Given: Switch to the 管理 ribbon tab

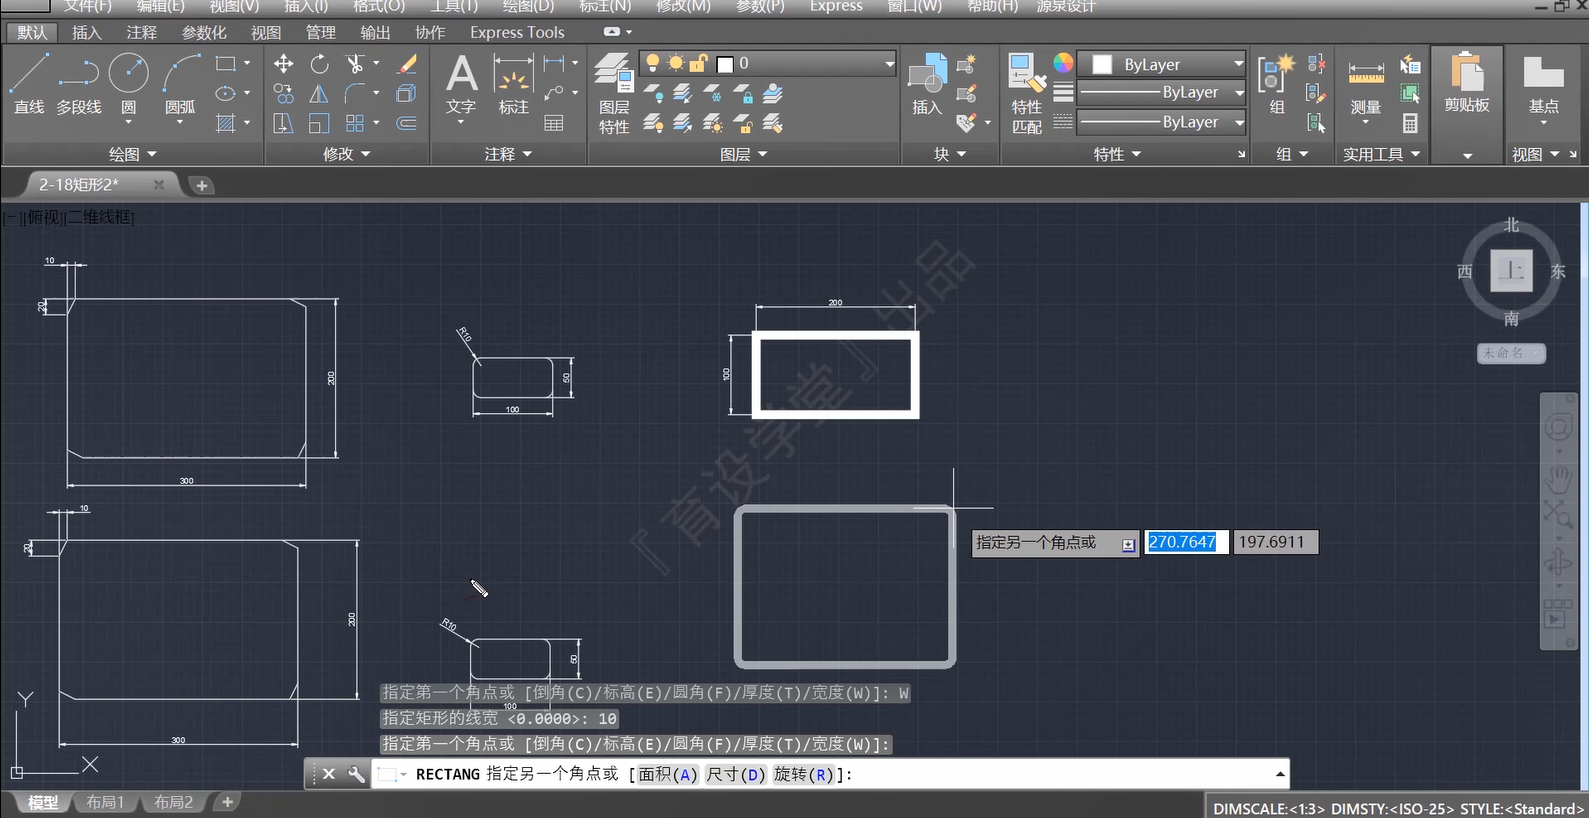Looking at the screenshot, I should point(320,32).
